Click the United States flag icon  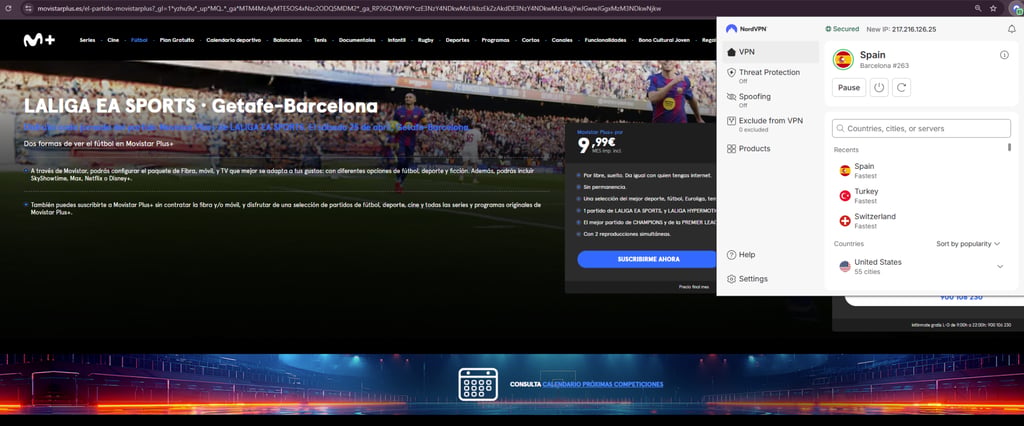pyautogui.click(x=844, y=266)
